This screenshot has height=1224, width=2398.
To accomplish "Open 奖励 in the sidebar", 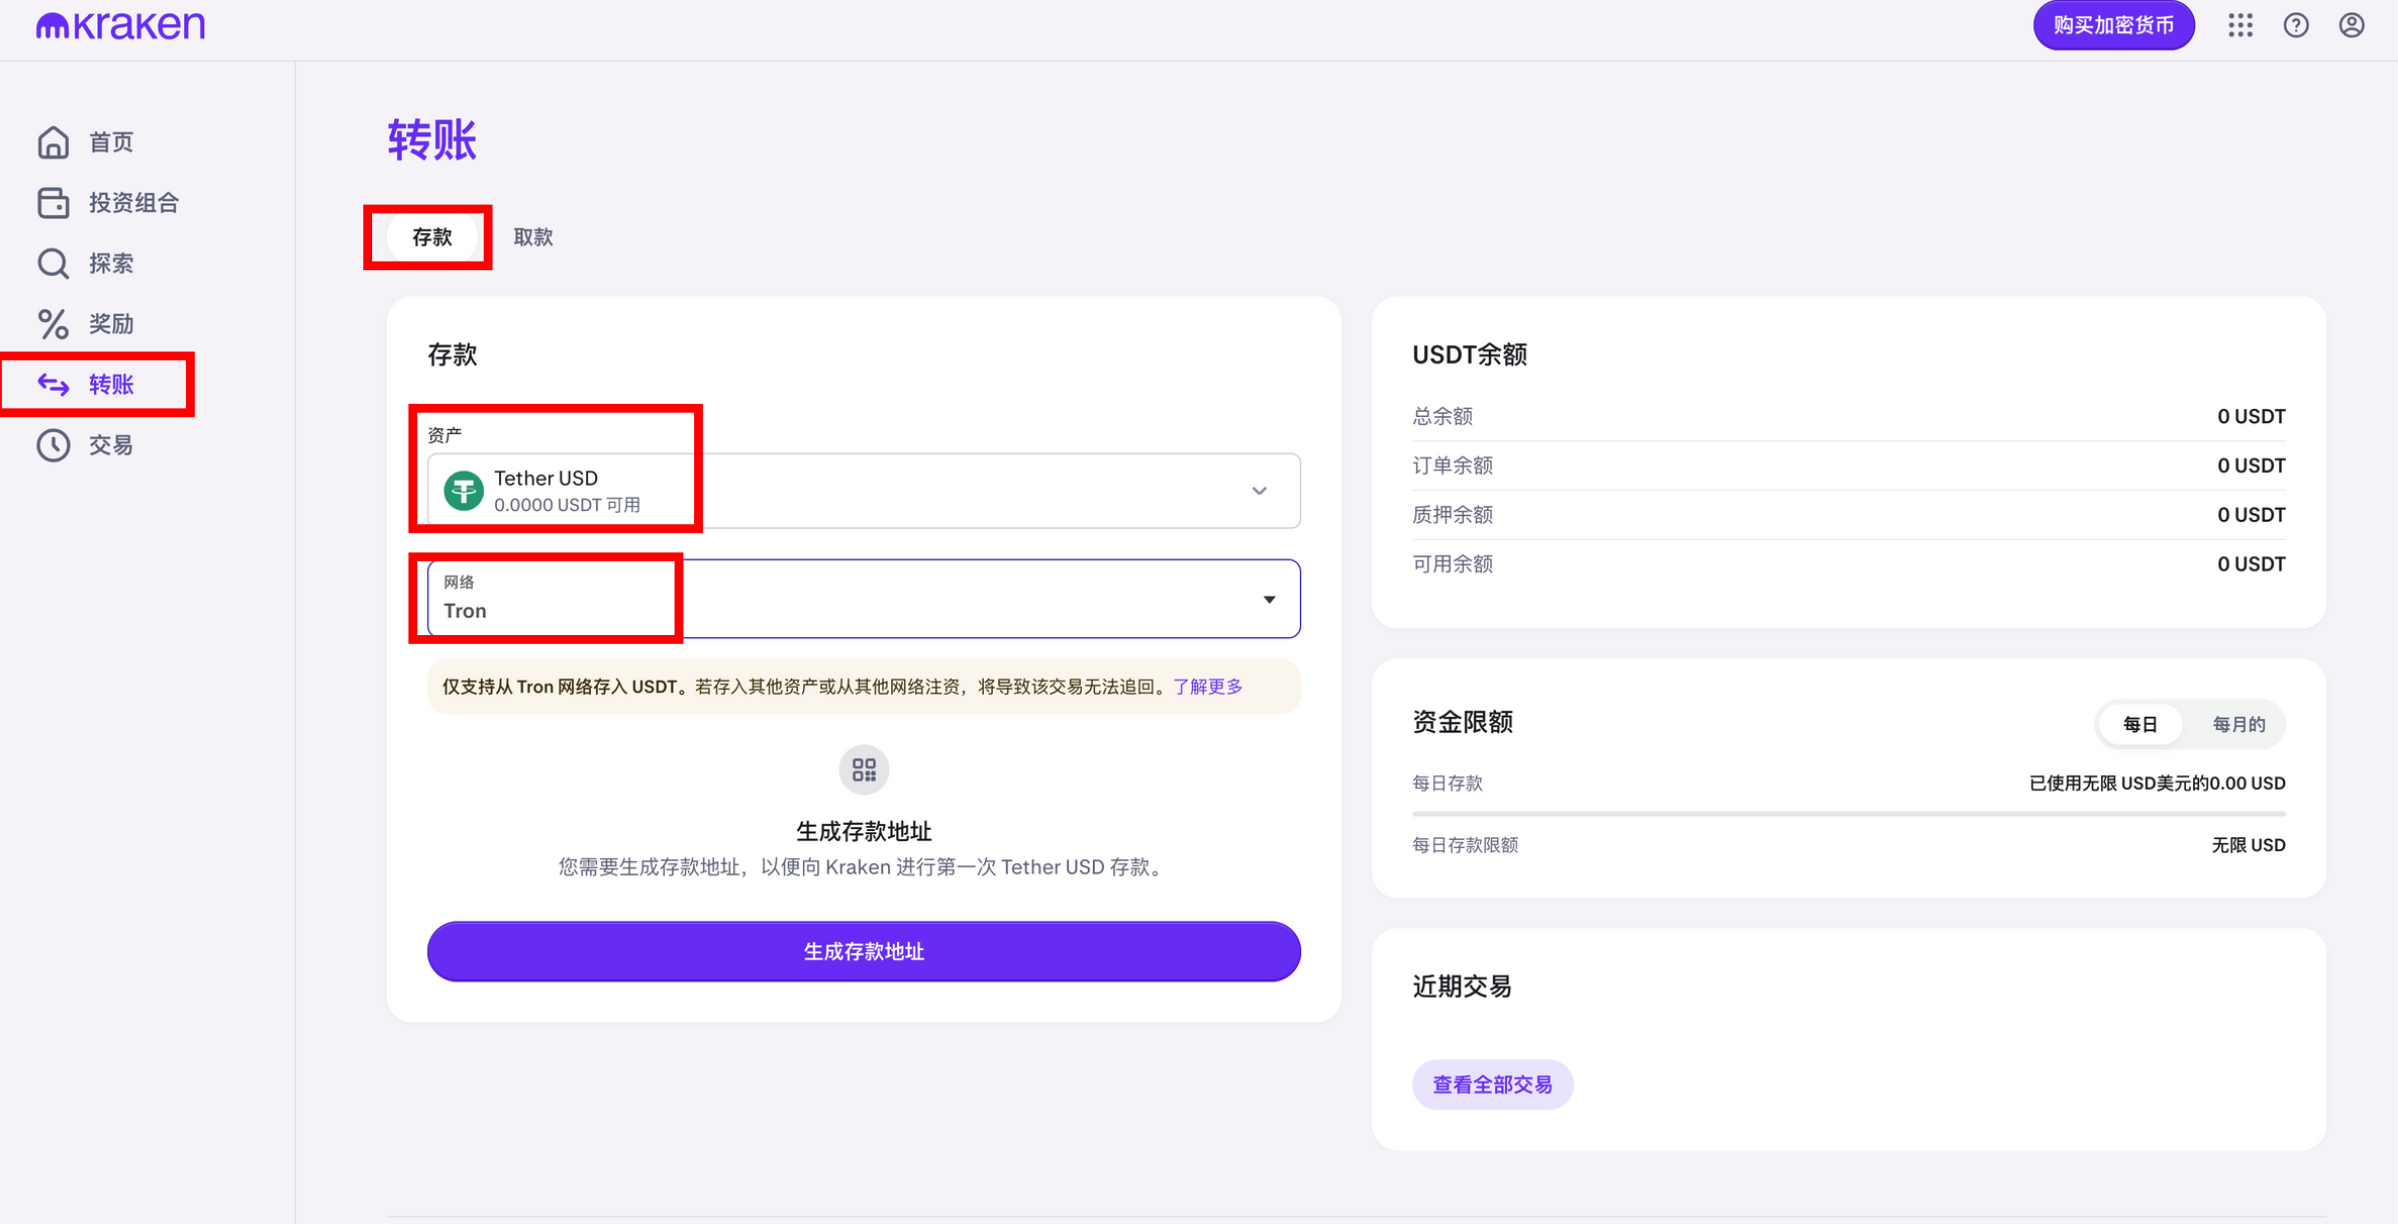I will pos(111,324).
